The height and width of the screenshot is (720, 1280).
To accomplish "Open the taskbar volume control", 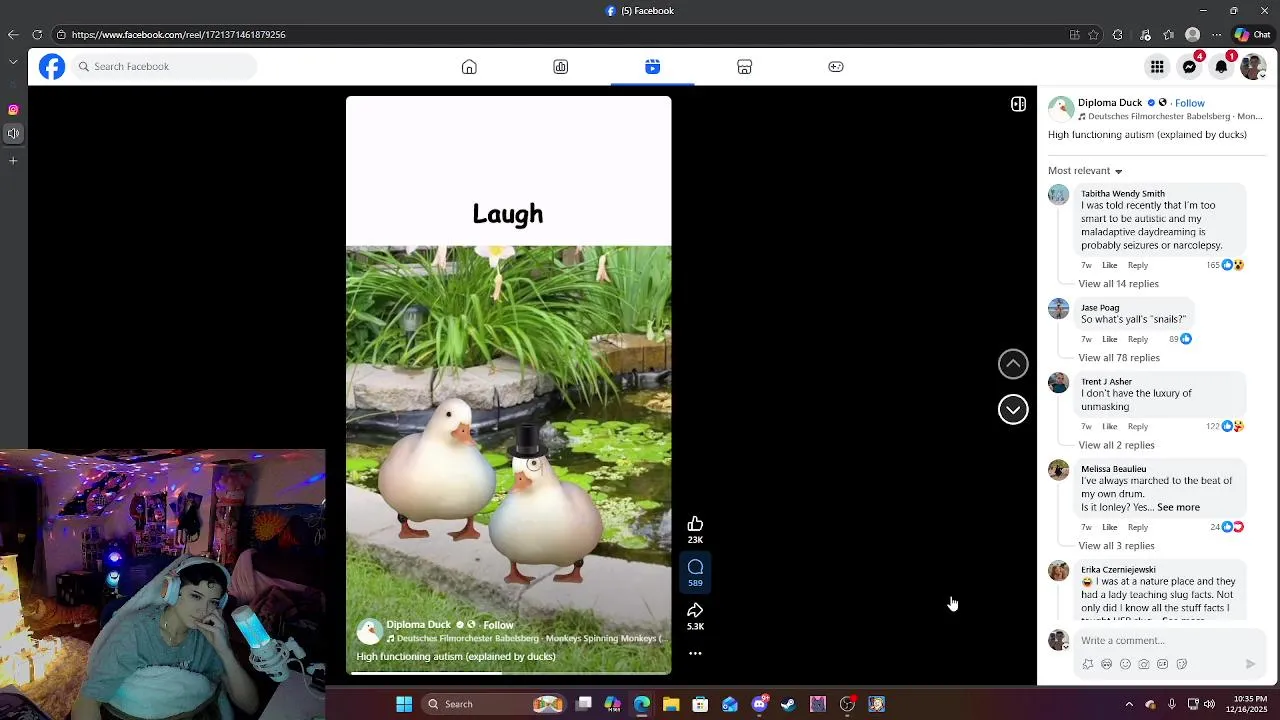I will point(1209,704).
